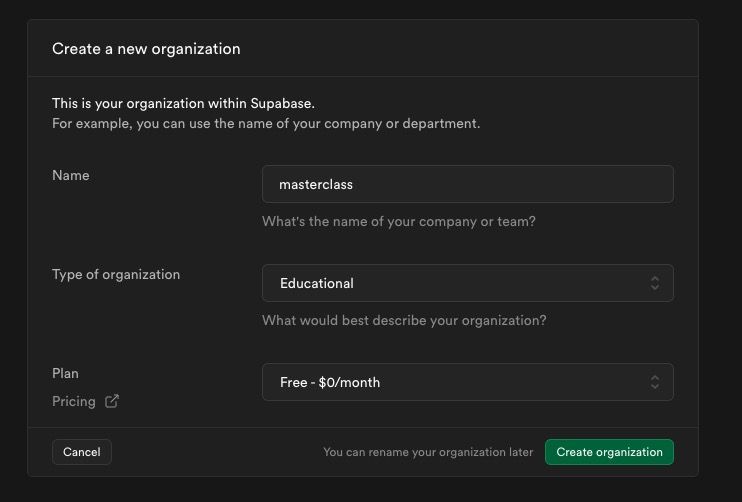Click the green Create organization button
Screen dimensions: 742x502
pyautogui.click(x=609, y=452)
